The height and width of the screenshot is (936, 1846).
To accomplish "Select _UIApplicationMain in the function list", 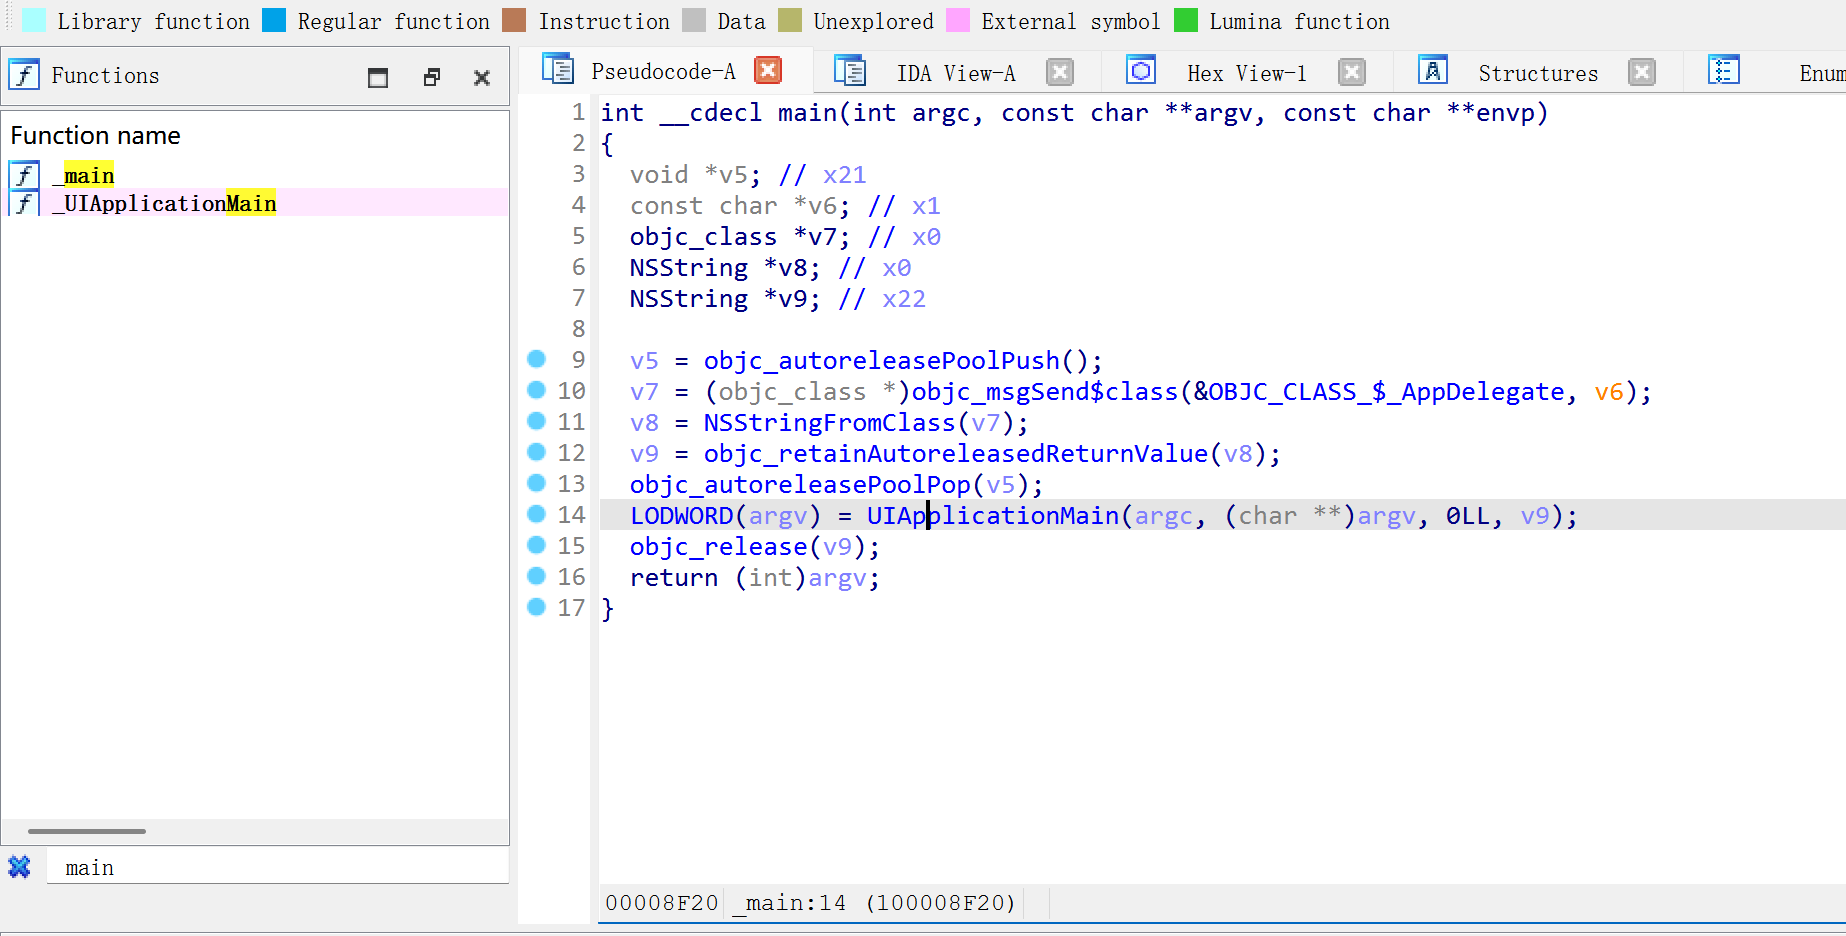I will (170, 203).
